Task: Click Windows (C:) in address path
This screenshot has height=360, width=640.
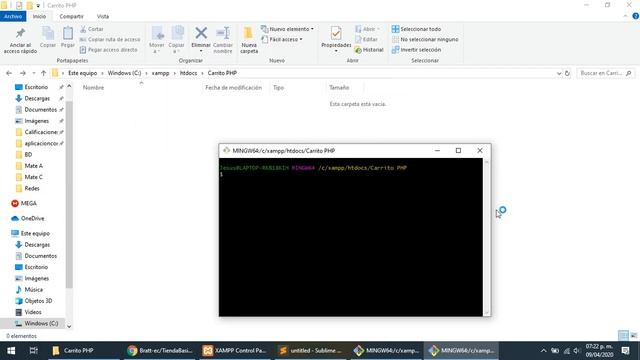Action: click(x=124, y=73)
